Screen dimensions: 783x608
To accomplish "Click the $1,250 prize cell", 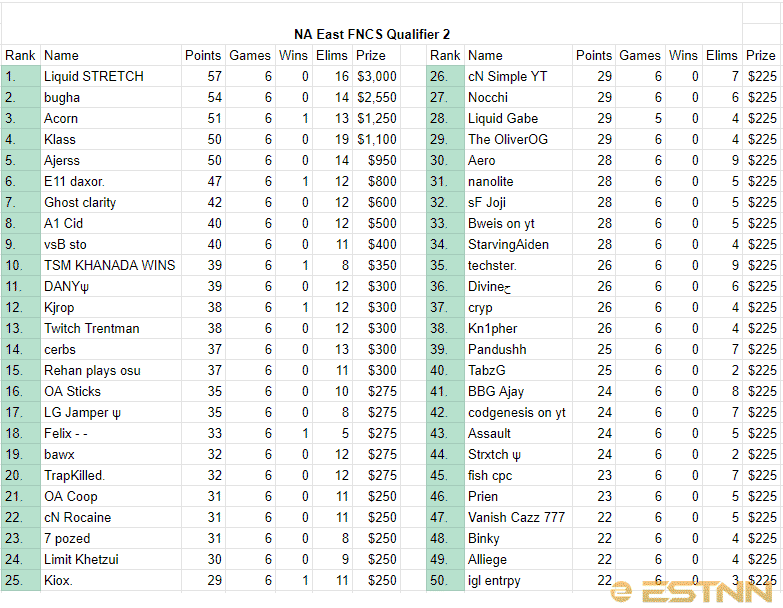I will pyautogui.click(x=377, y=118).
